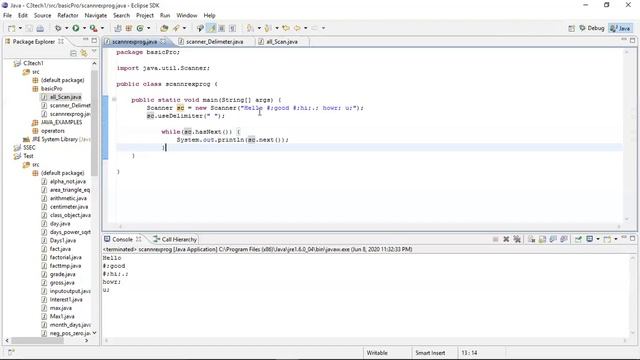Open the New Java Class dropdown arrow
Screen dimensions: 640x360
coord(149,28)
